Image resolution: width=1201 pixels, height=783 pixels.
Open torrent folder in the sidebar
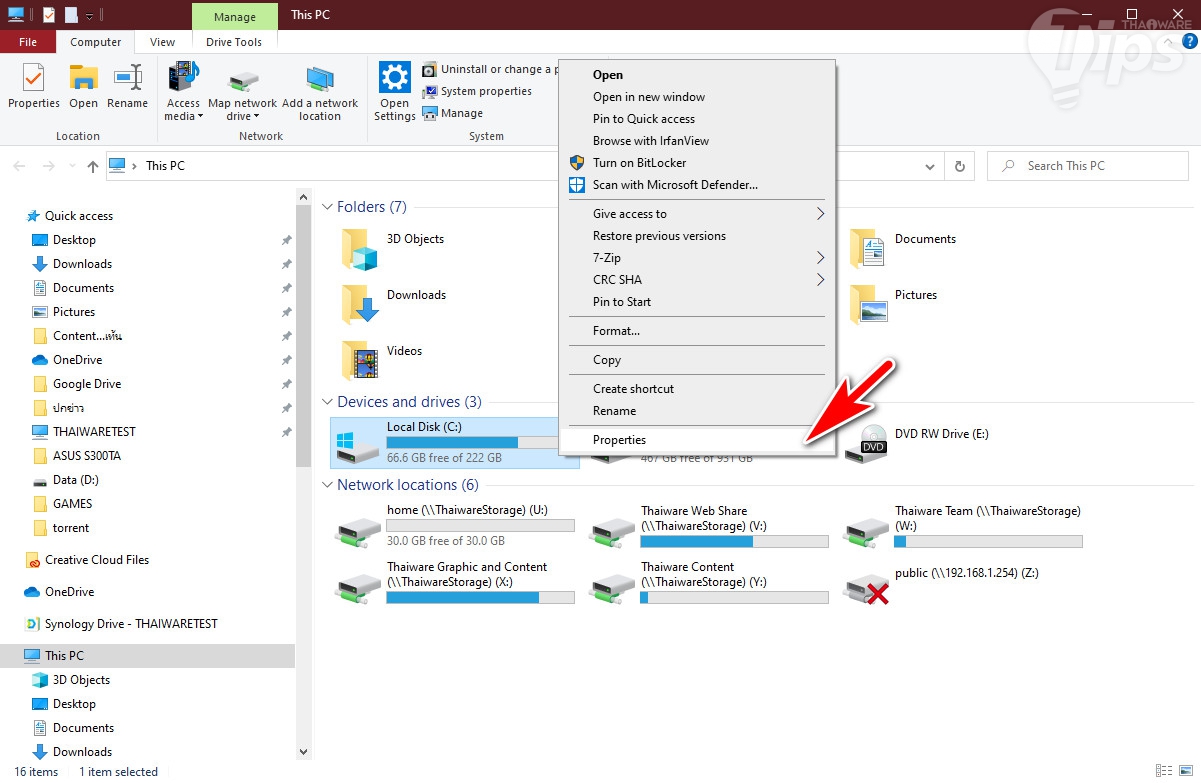pos(61,528)
